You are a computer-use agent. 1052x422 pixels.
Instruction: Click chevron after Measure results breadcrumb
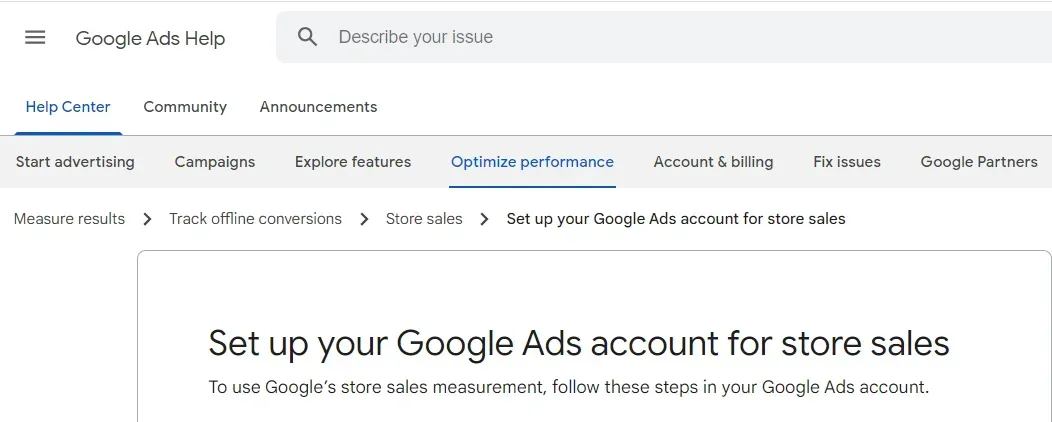(148, 219)
